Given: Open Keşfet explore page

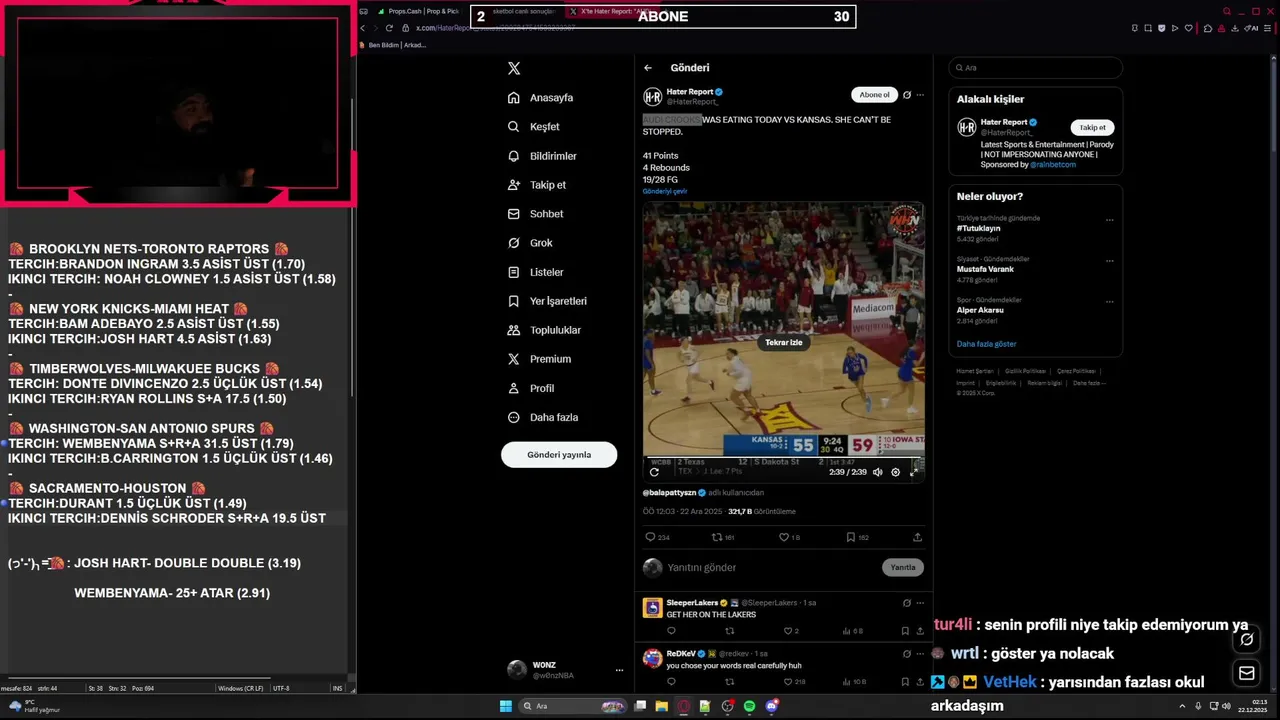Looking at the screenshot, I should point(533,127).
